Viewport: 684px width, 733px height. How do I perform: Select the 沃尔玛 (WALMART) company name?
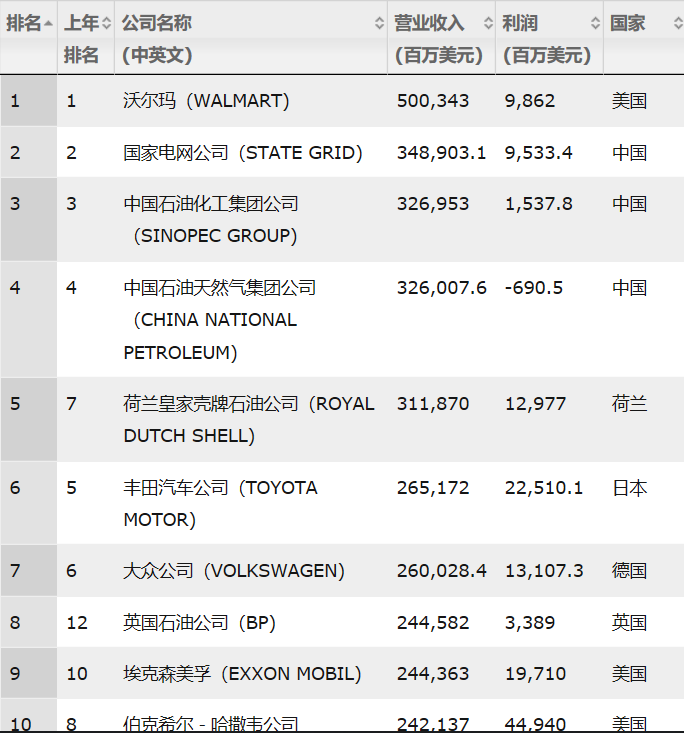pos(206,101)
